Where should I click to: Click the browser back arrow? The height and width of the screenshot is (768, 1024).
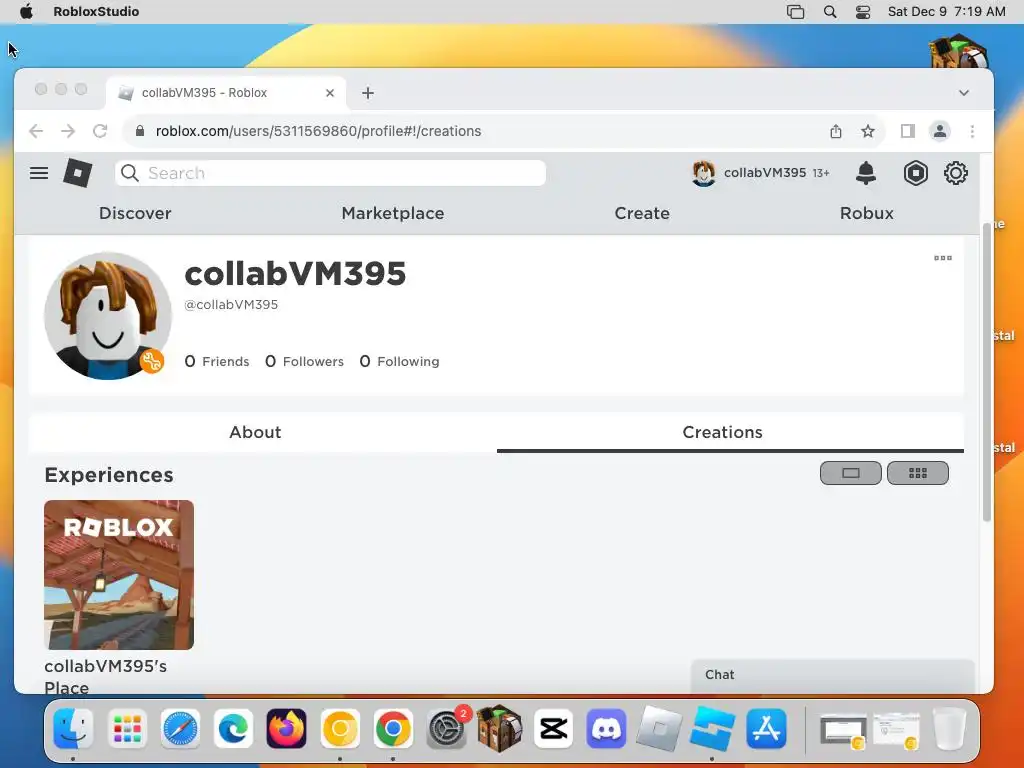click(36, 131)
